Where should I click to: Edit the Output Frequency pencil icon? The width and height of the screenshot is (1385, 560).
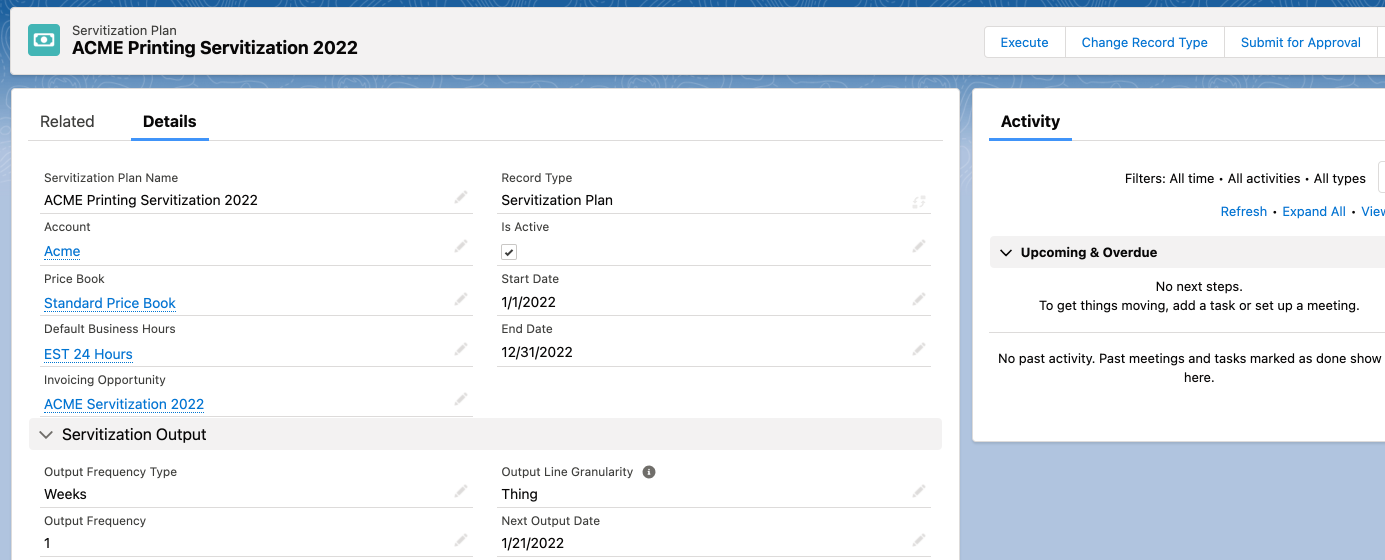click(461, 540)
